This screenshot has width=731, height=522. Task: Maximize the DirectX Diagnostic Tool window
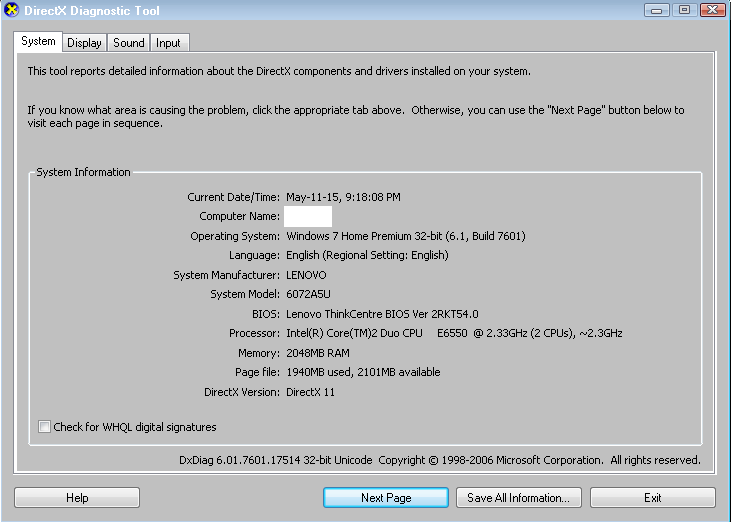click(x=684, y=10)
